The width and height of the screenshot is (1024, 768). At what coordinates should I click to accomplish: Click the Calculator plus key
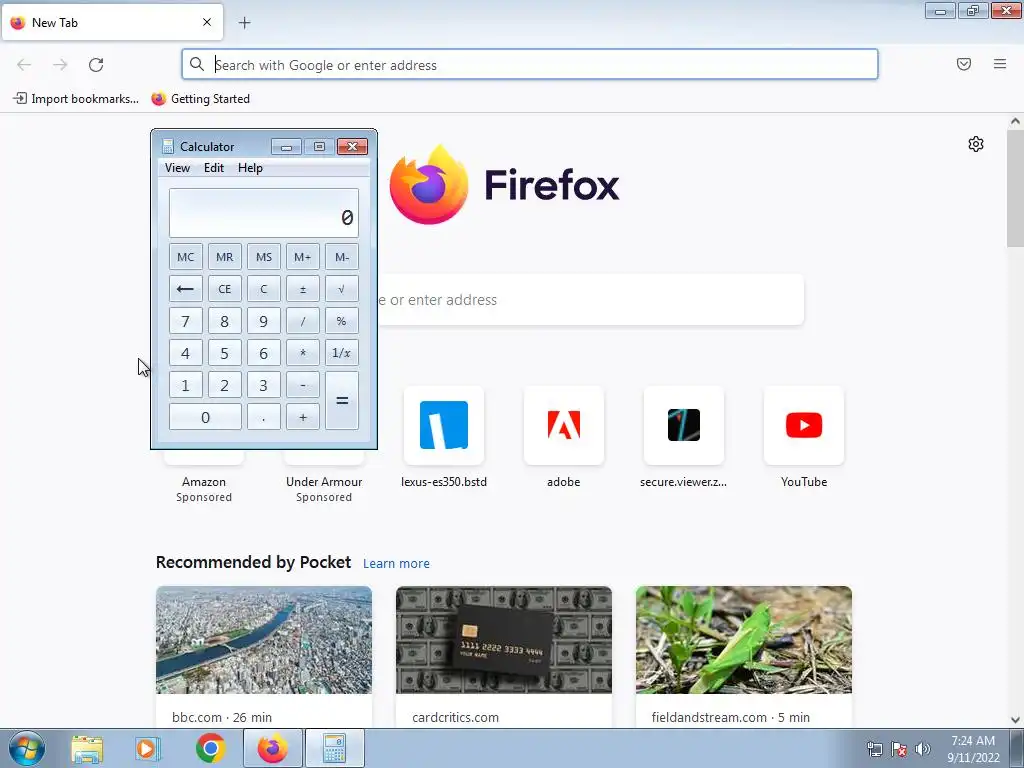[302, 417]
